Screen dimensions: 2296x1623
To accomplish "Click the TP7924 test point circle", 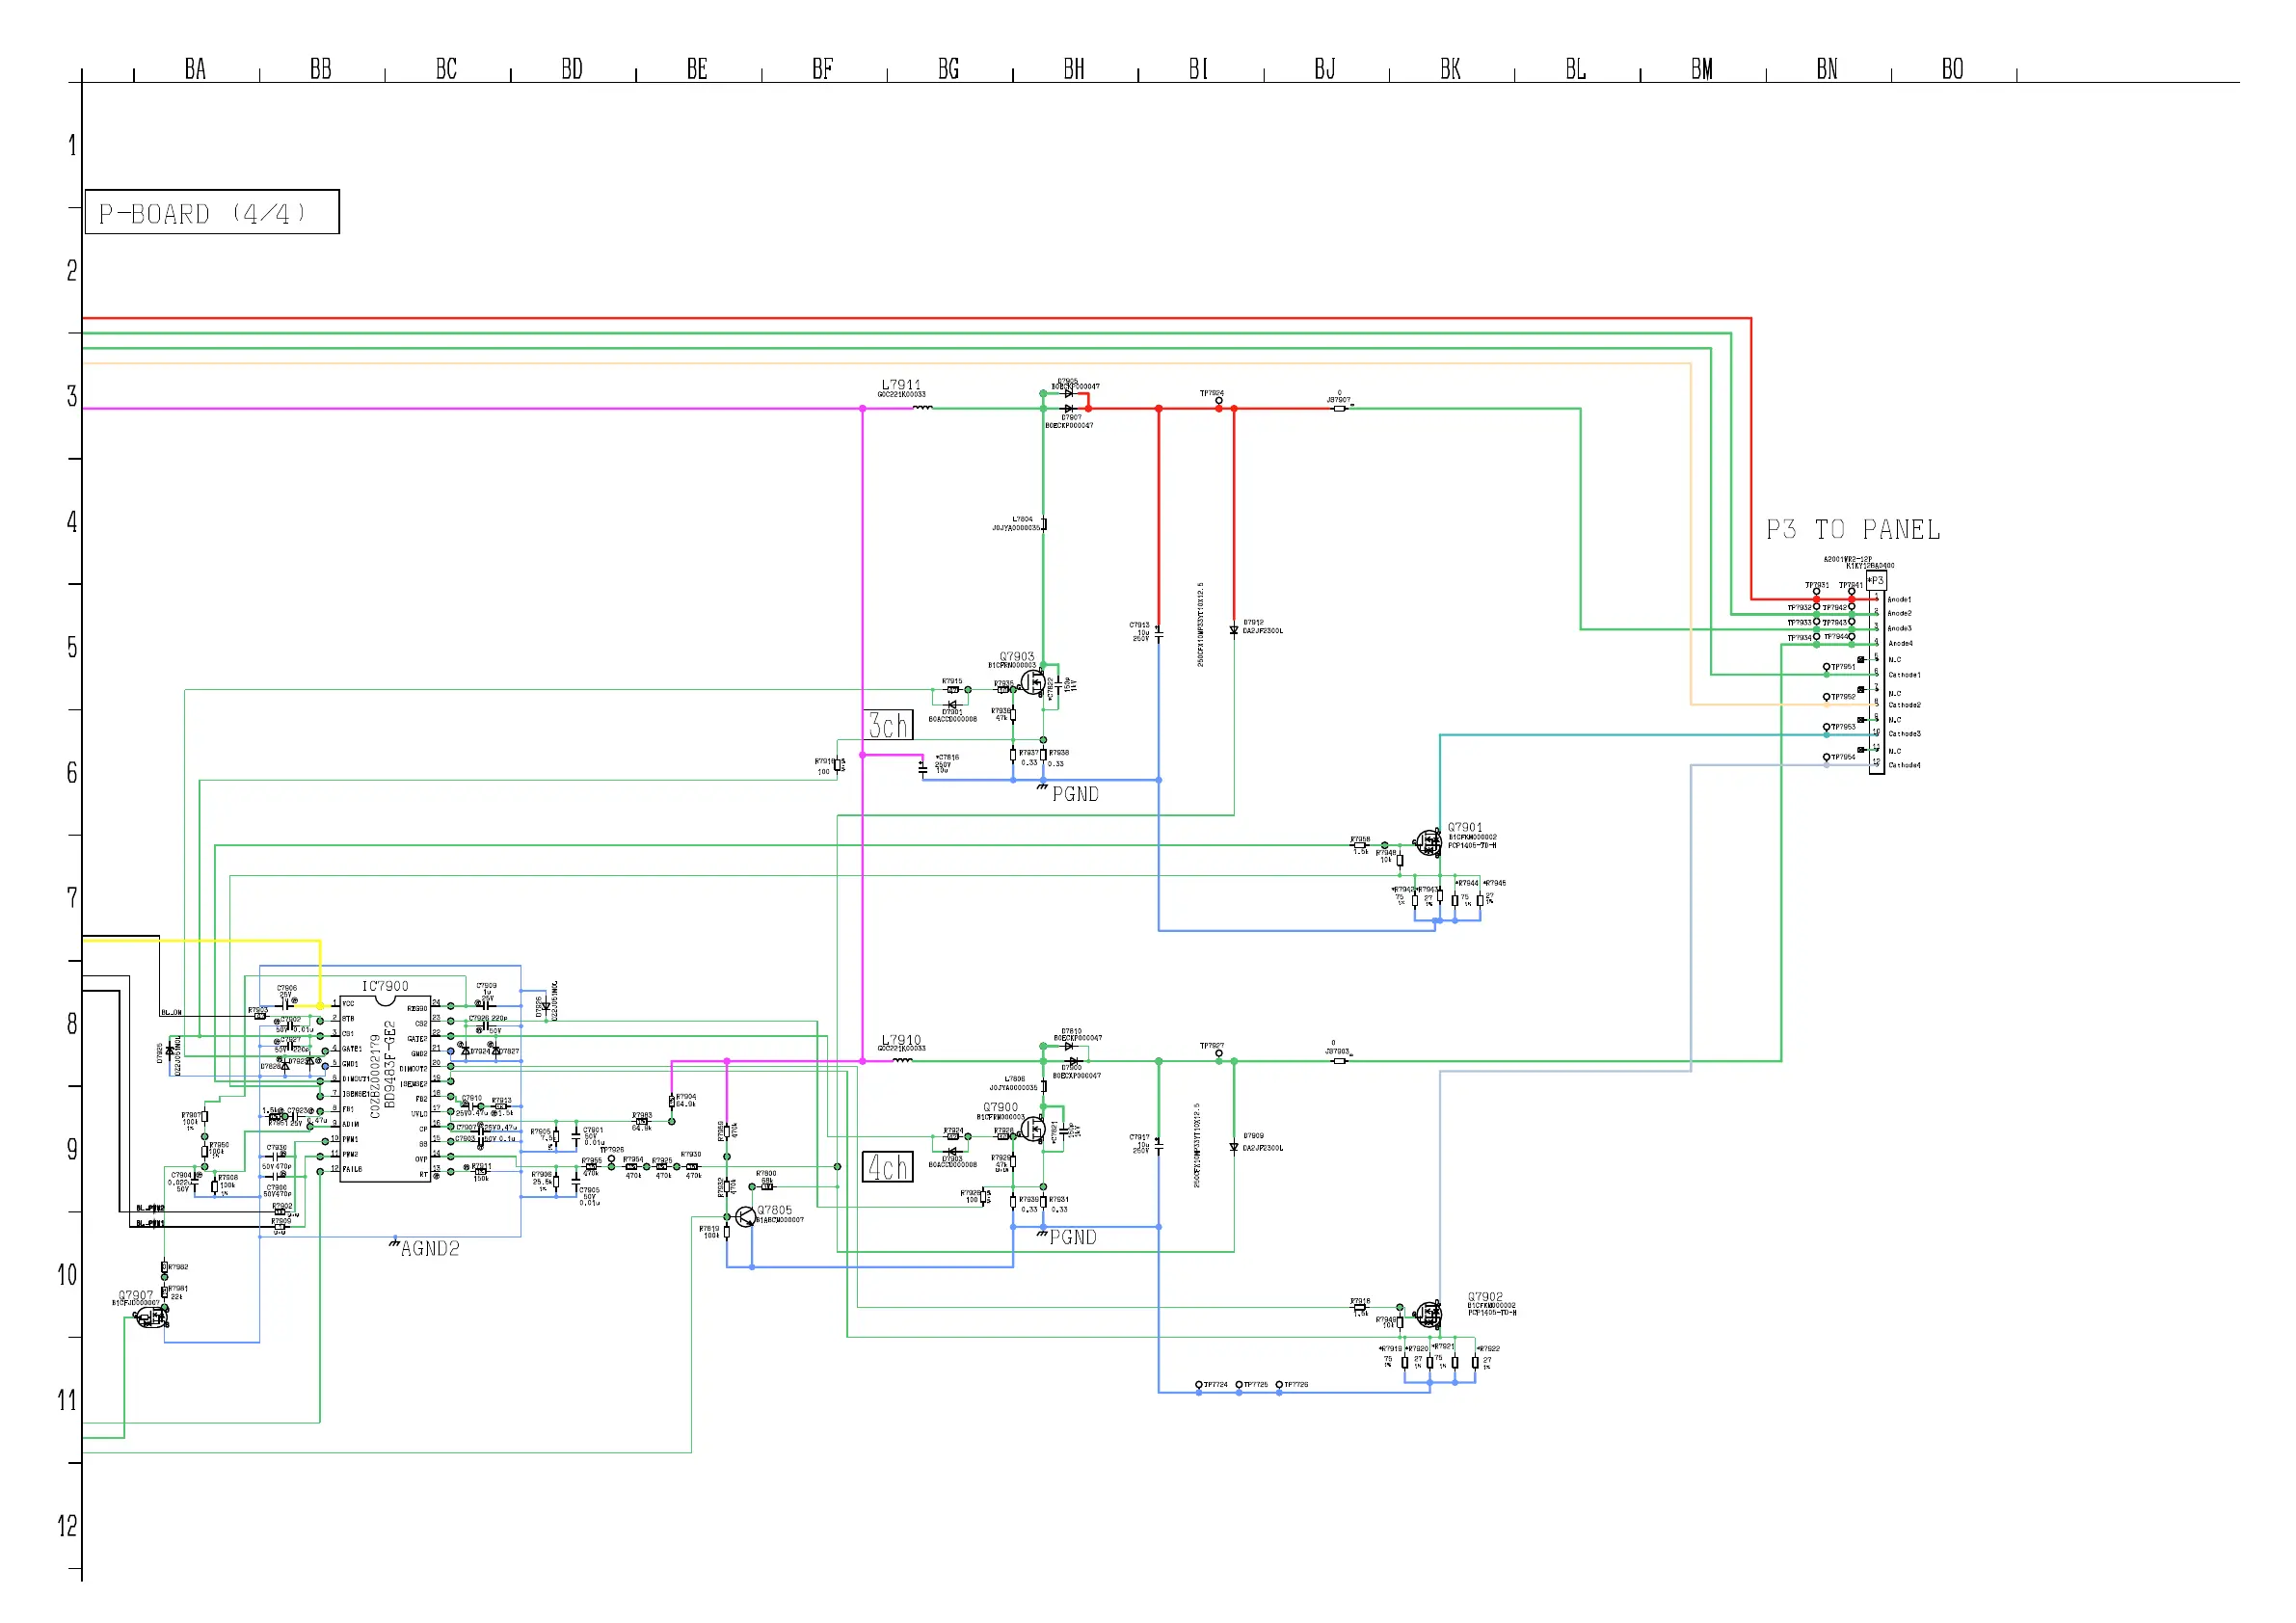I will tap(1219, 401).
